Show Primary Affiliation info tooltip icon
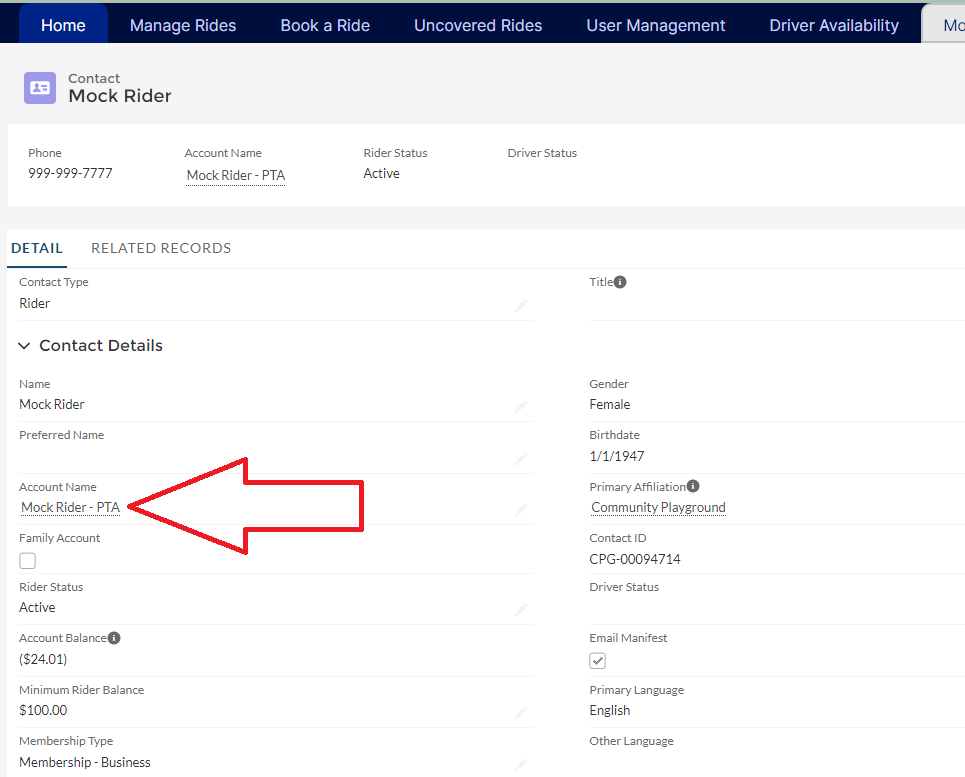 [x=693, y=487]
